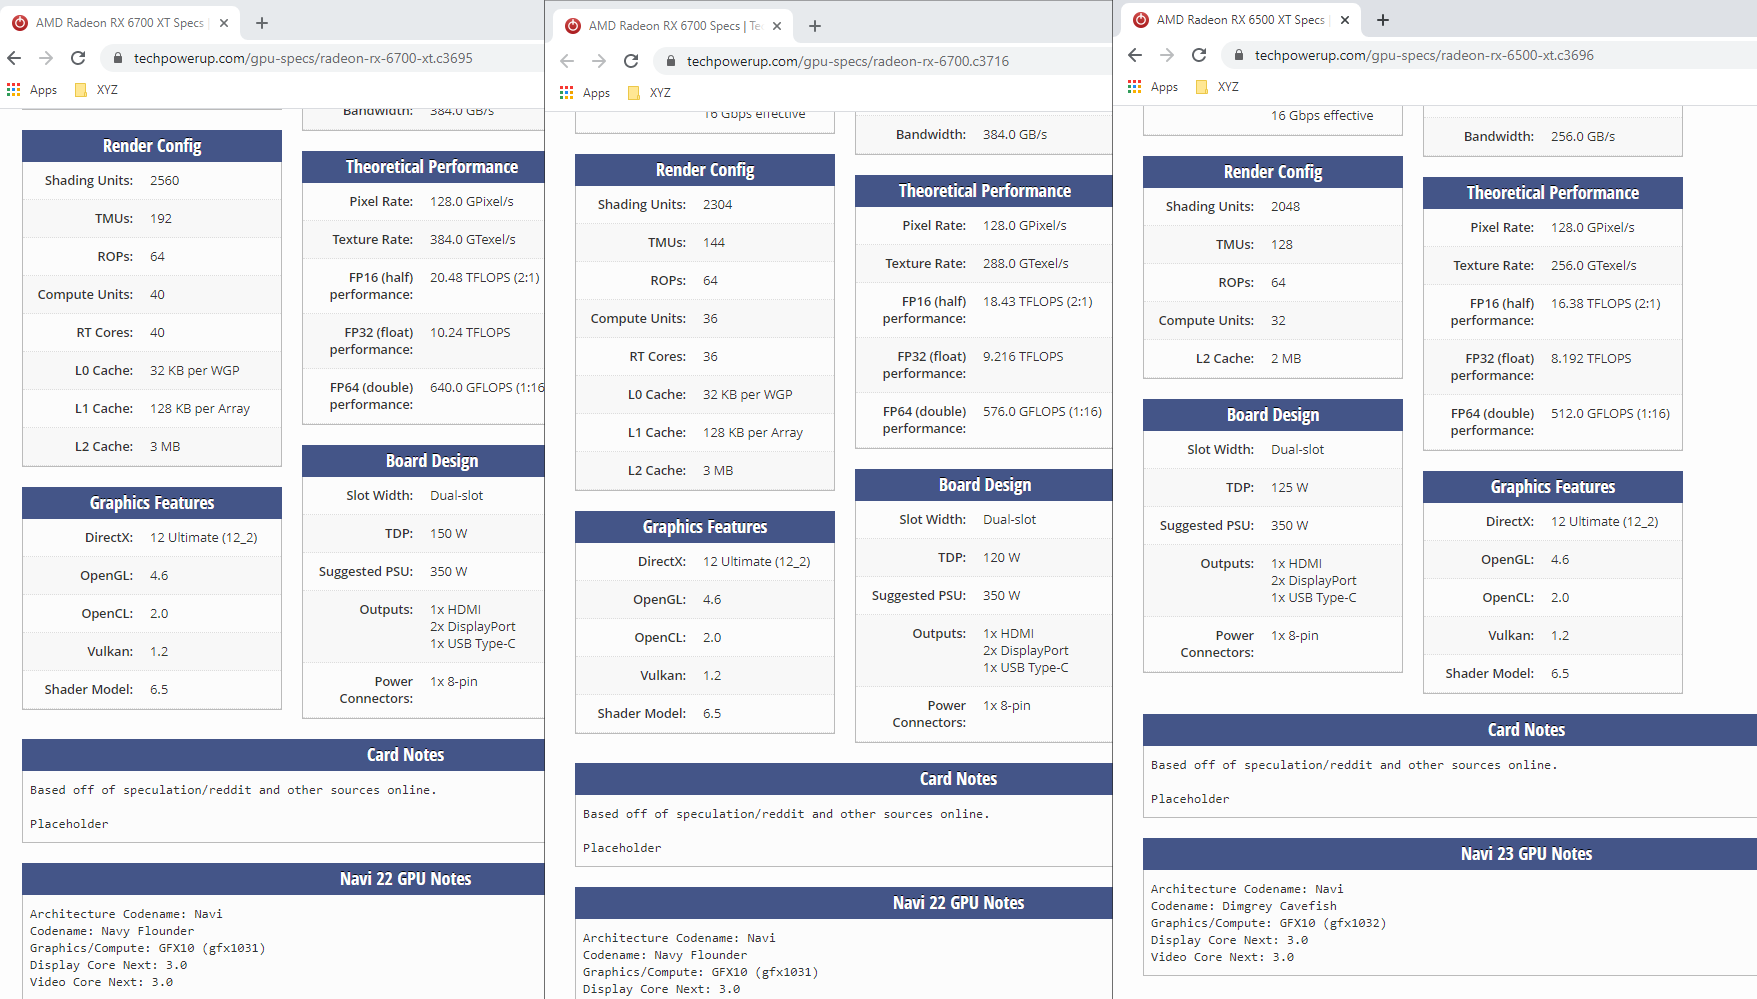Select the AMD Radeon RX 6700 Specs tab
Viewport: 1757px width, 999px height.
pyautogui.click(x=672, y=26)
